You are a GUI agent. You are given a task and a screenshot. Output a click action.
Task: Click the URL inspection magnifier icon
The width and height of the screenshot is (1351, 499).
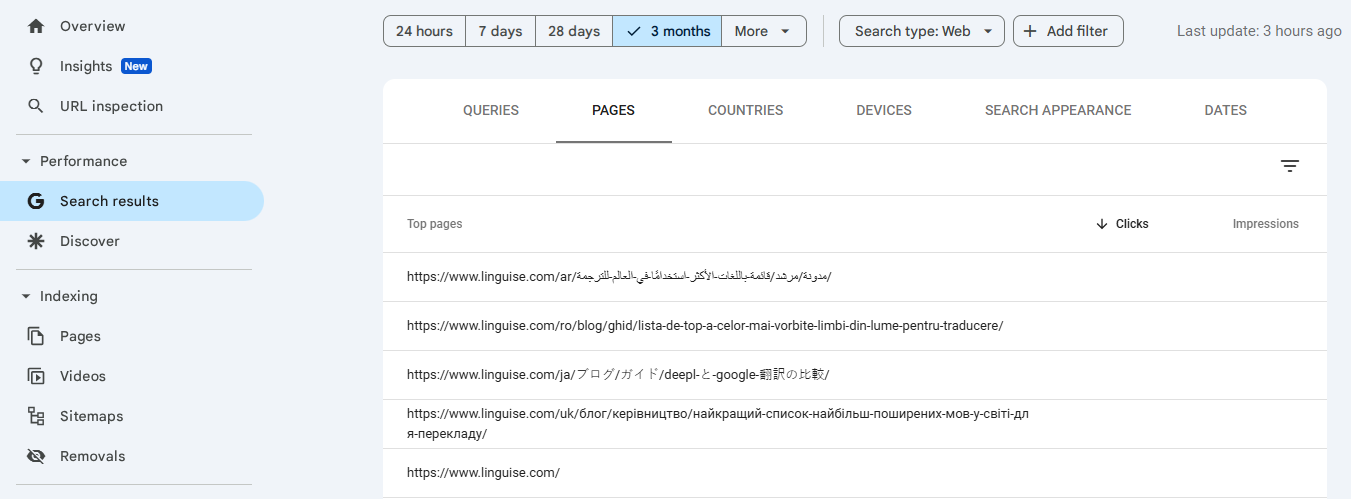pos(36,106)
